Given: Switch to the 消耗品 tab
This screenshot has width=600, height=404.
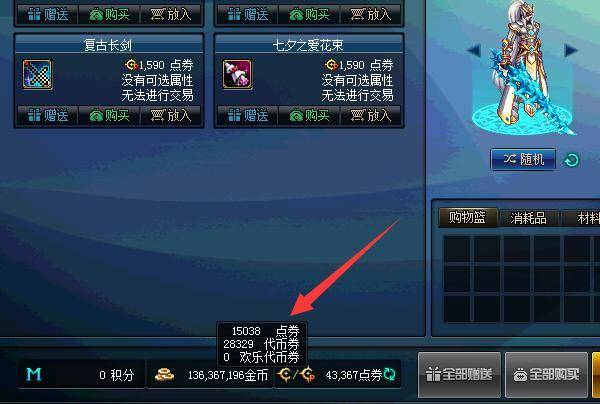Looking at the screenshot, I should click(528, 218).
